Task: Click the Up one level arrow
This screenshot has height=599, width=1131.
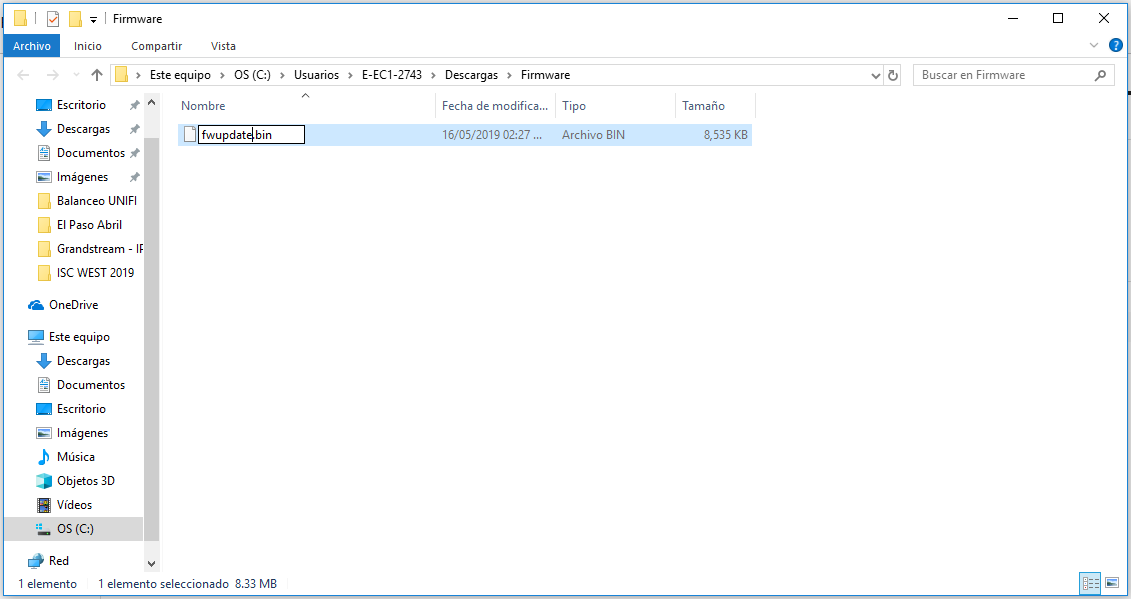Action: click(97, 75)
